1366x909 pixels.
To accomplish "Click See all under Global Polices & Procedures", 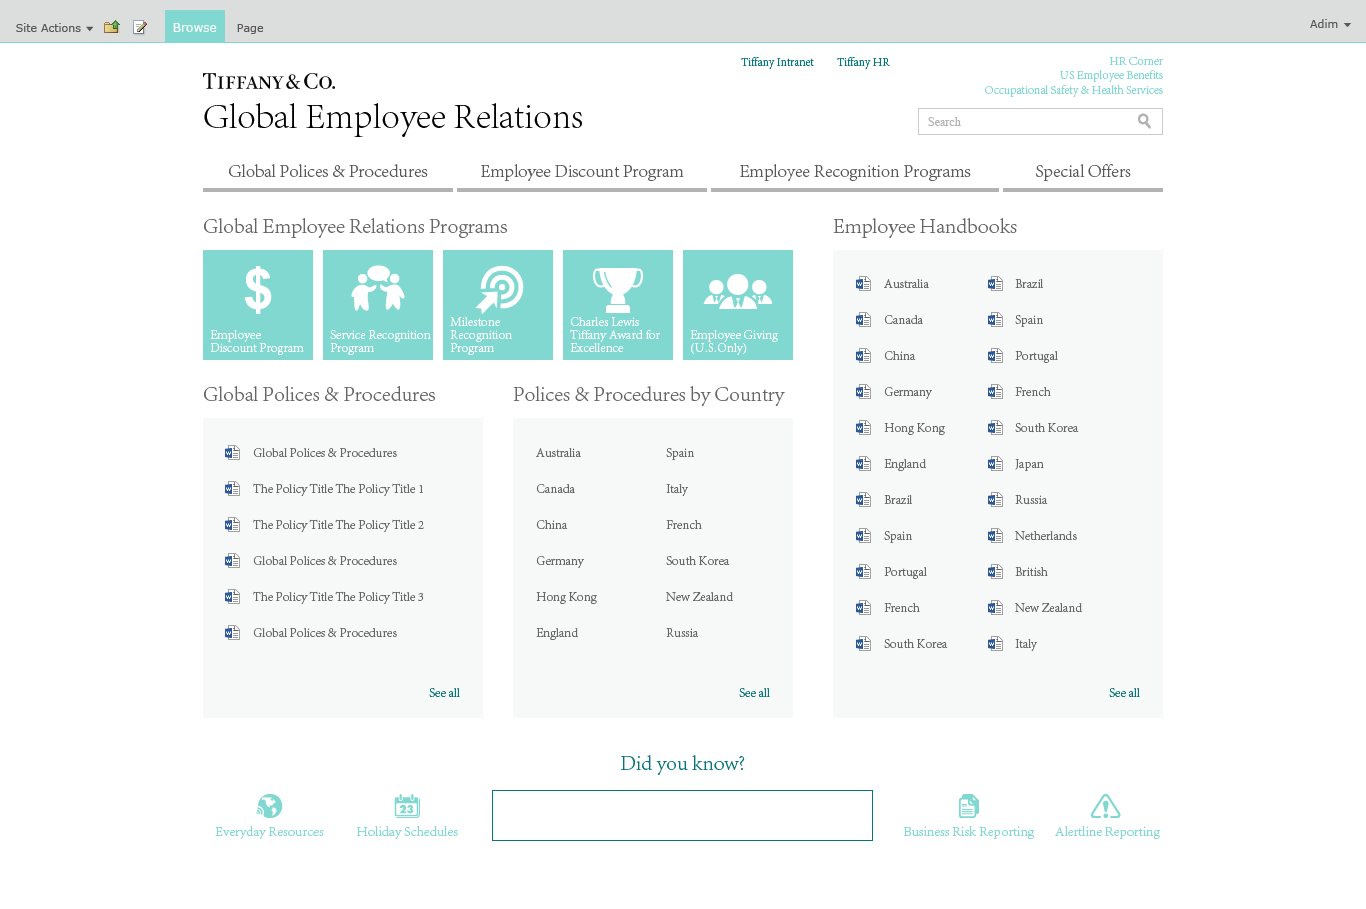I will coord(444,693).
